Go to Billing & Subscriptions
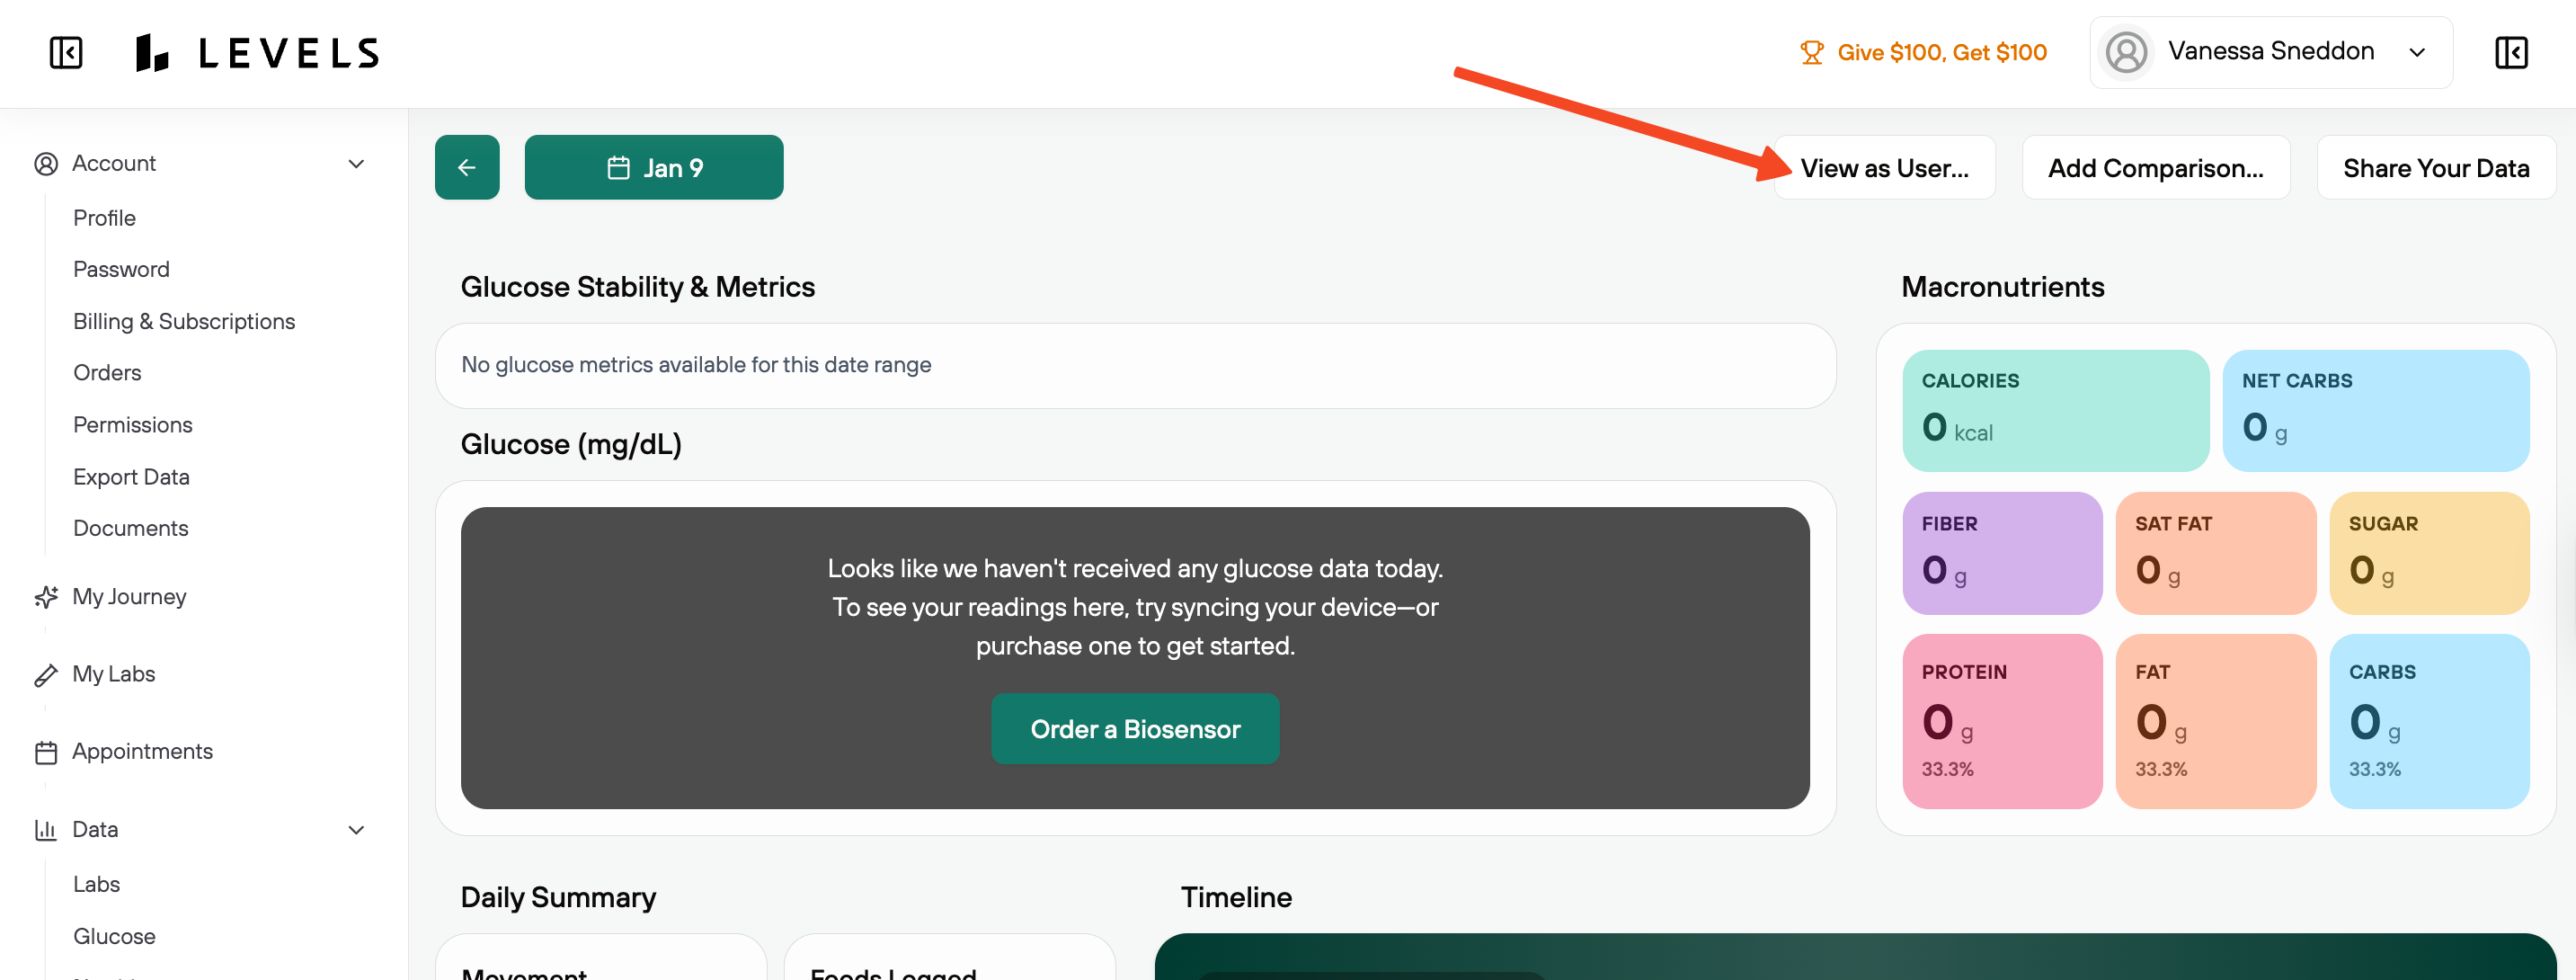Viewport: 2576px width, 980px height. click(184, 322)
